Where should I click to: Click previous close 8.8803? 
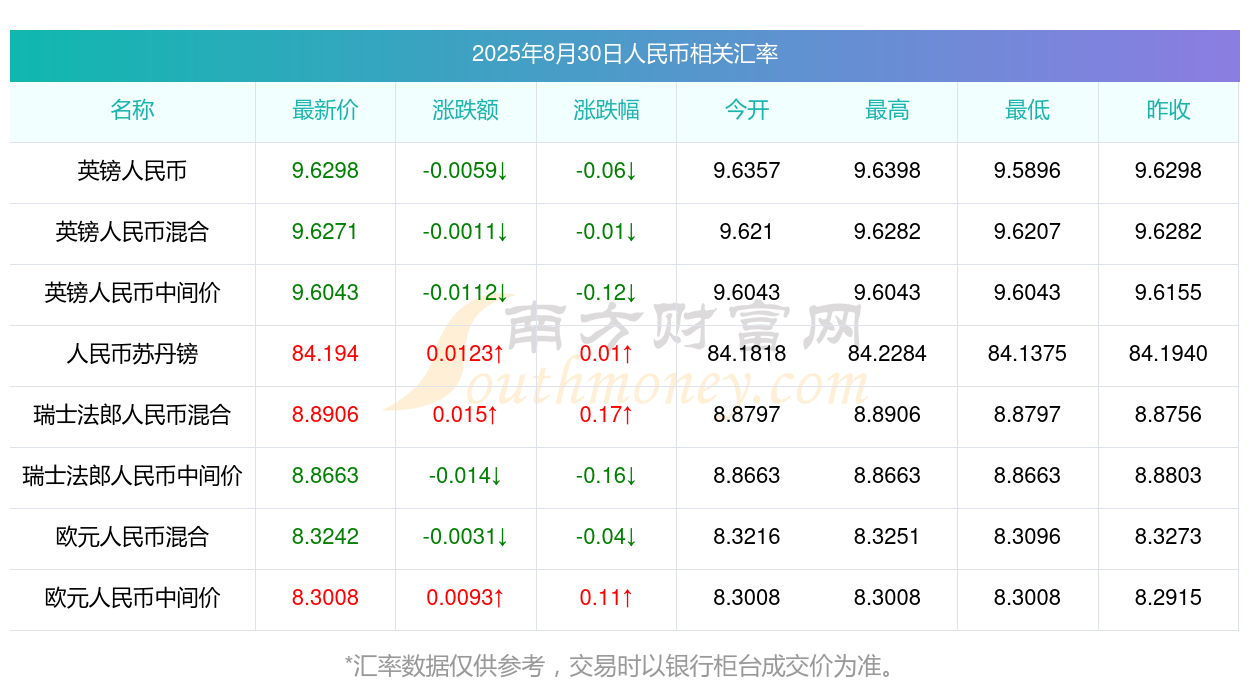tap(1168, 476)
